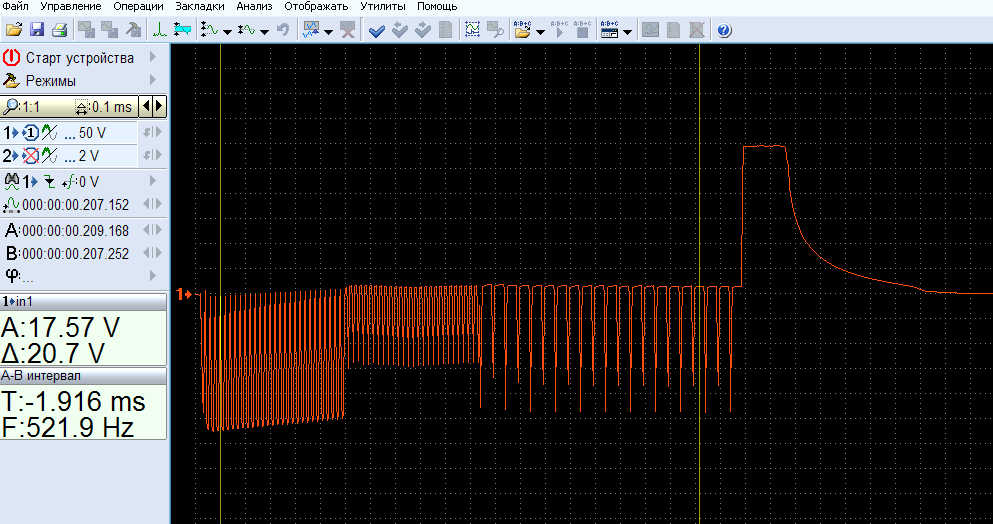Click channel 2 range value 2 V
Viewport: 993px width, 524px height.
pyautogui.click(x=89, y=156)
